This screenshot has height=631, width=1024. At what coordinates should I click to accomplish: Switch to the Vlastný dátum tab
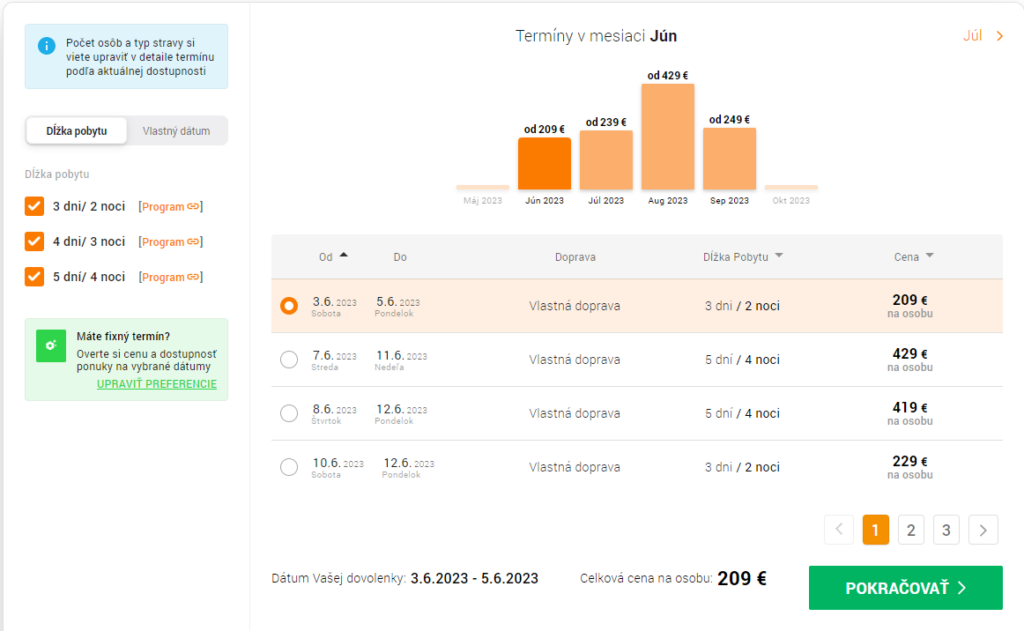176,131
